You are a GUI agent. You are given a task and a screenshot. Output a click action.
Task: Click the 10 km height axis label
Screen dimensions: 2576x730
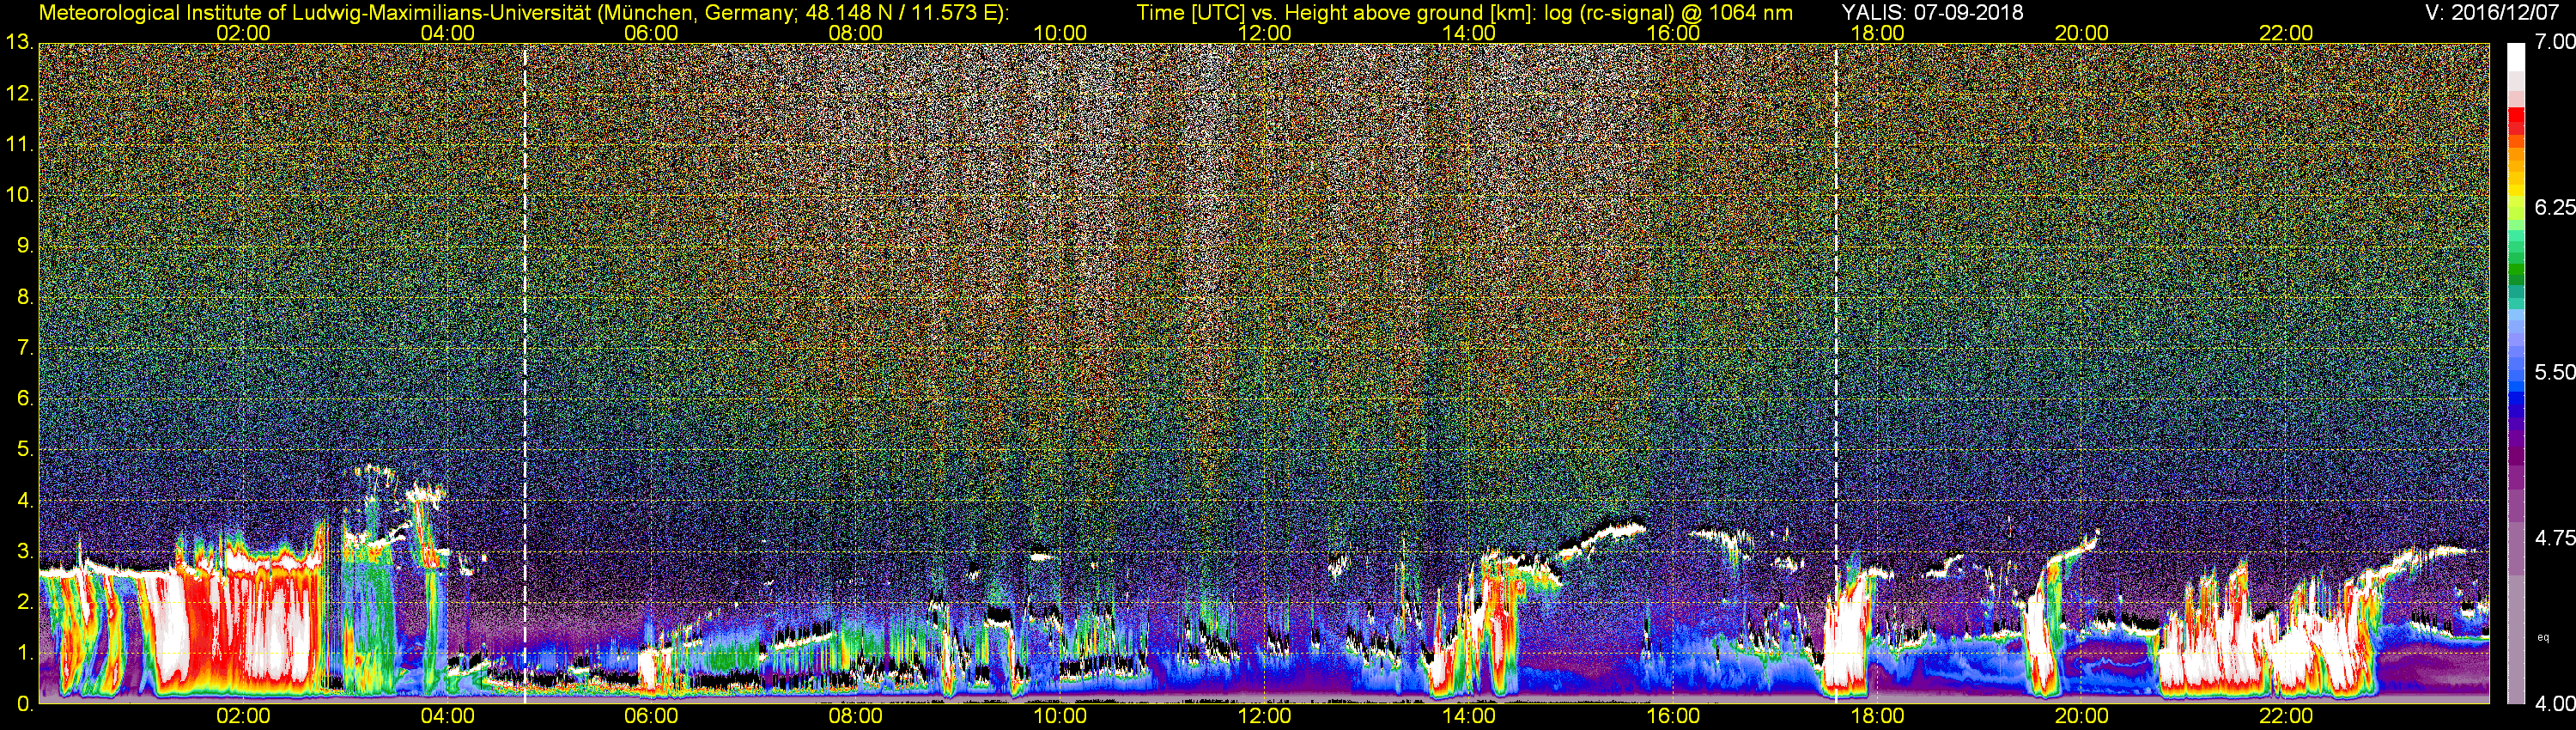point(19,195)
